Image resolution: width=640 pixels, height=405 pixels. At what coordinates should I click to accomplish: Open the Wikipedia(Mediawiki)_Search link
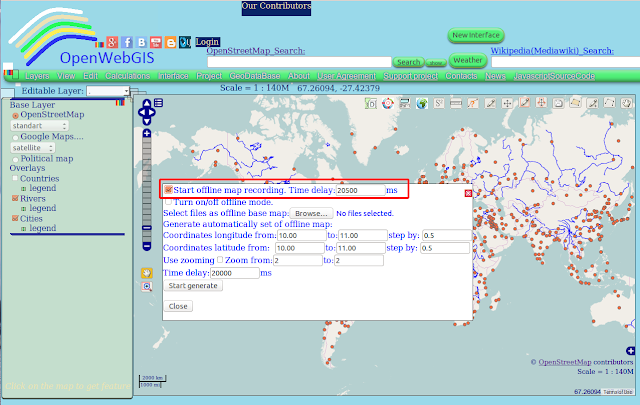click(x=552, y=51)
